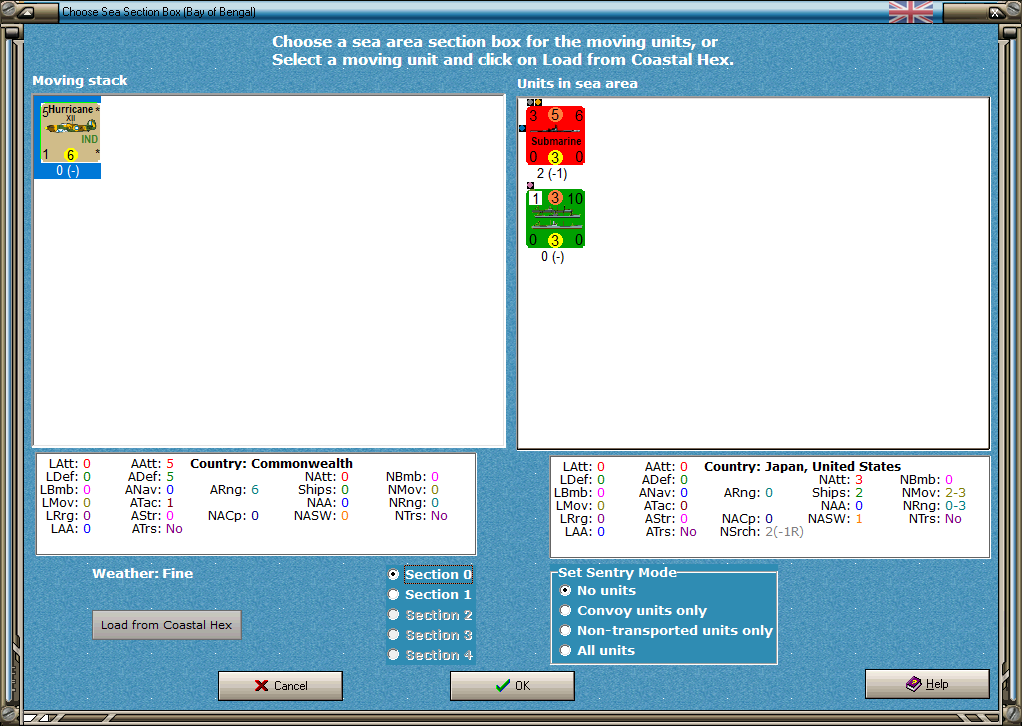The width and height of the screenshot is (1022, 726).
Task: Set sentry mode to All units
Action: (598, 650)
